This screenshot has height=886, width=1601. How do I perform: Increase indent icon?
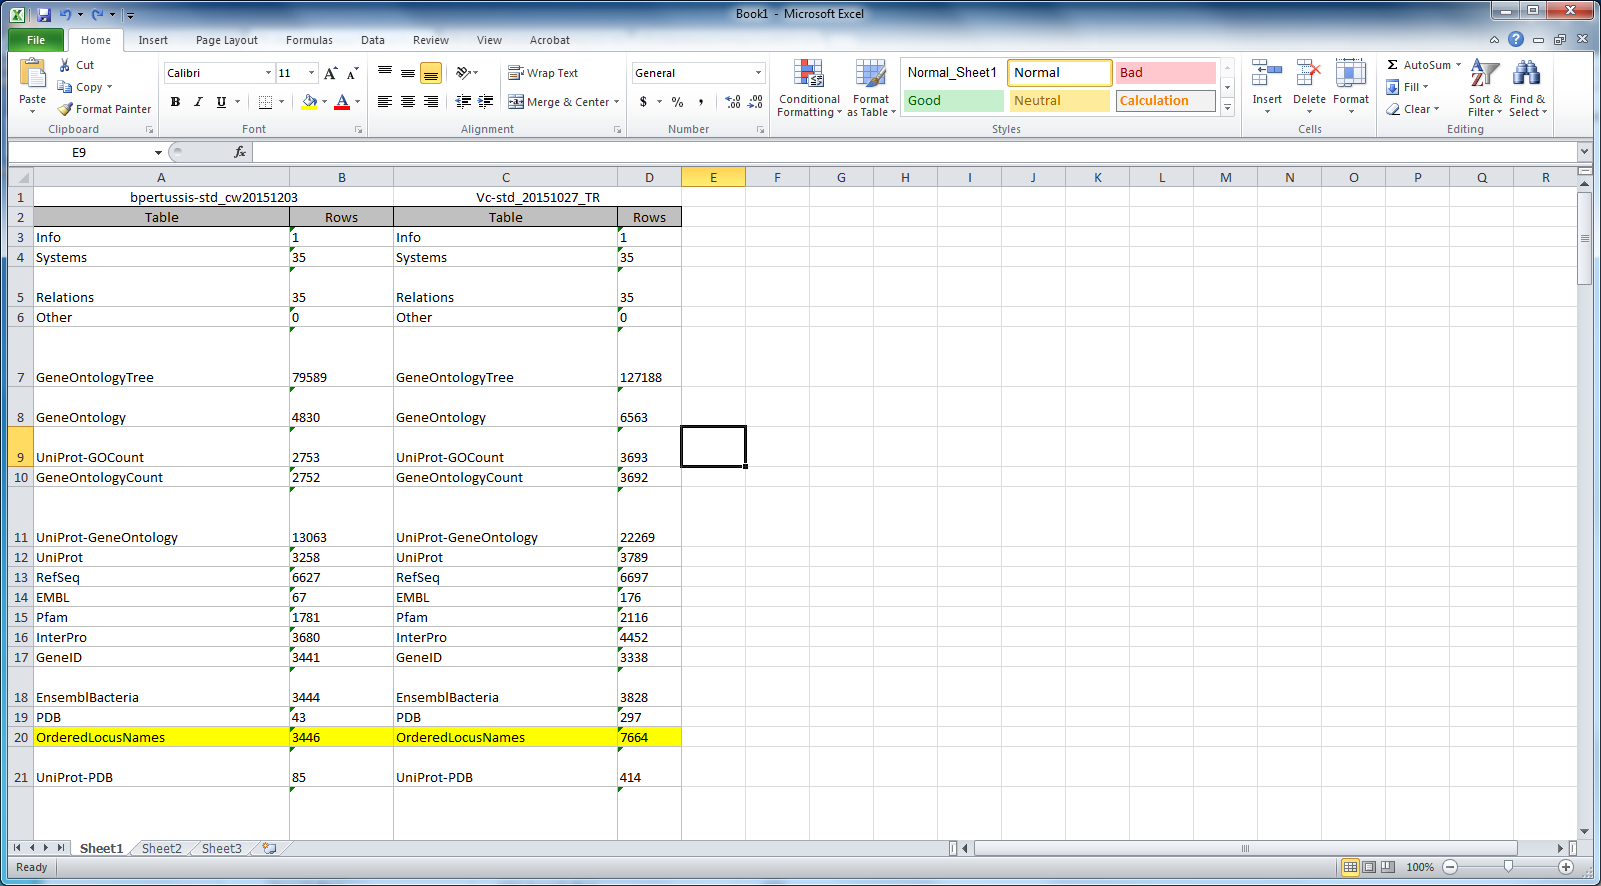486,102
